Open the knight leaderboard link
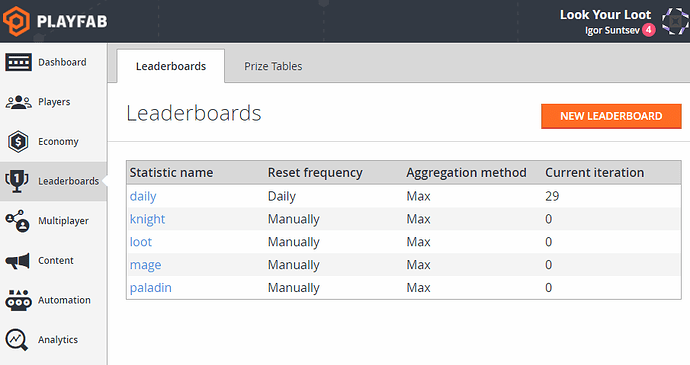Viewport: 690px width, 365px height. click(x=147, y=219)
